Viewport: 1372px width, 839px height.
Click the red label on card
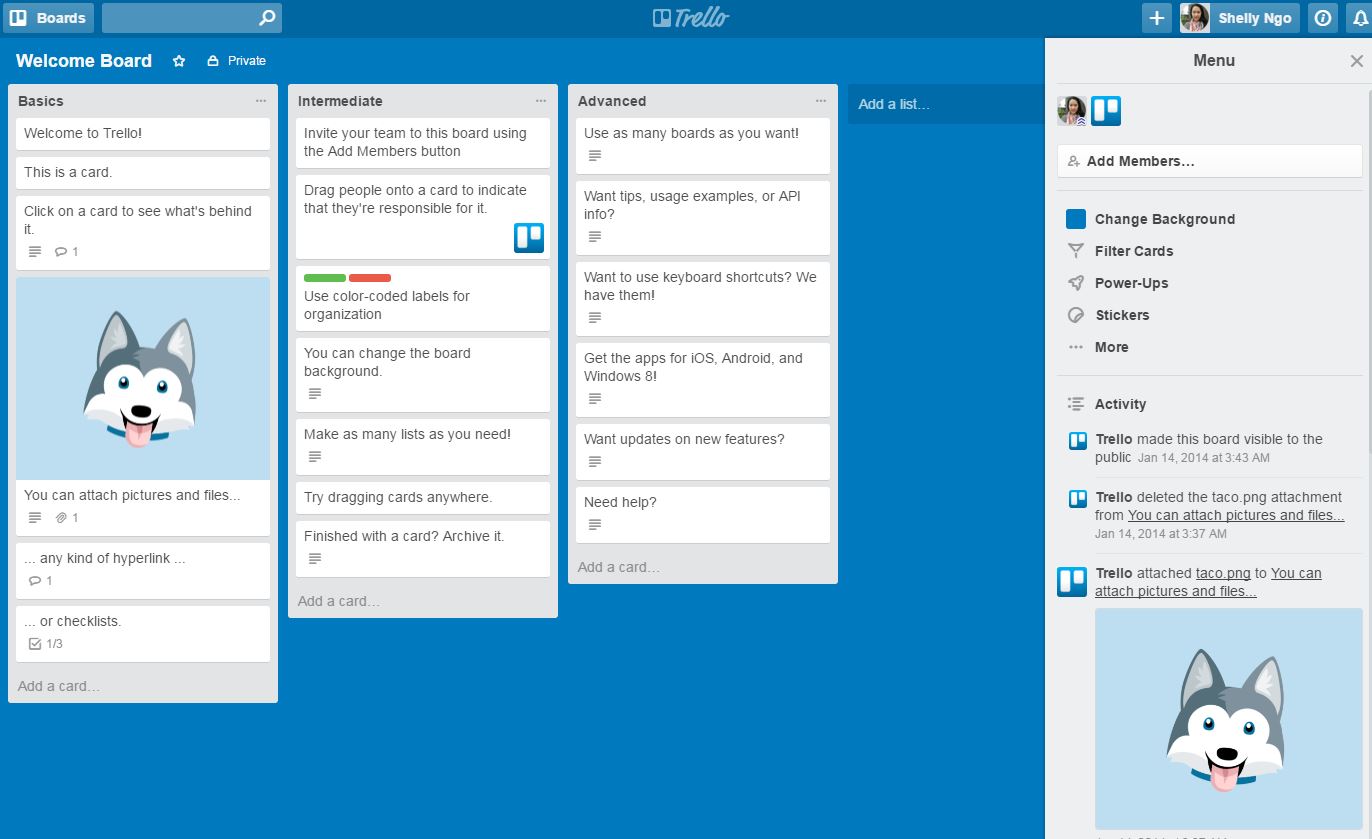(x=370, y=278)
